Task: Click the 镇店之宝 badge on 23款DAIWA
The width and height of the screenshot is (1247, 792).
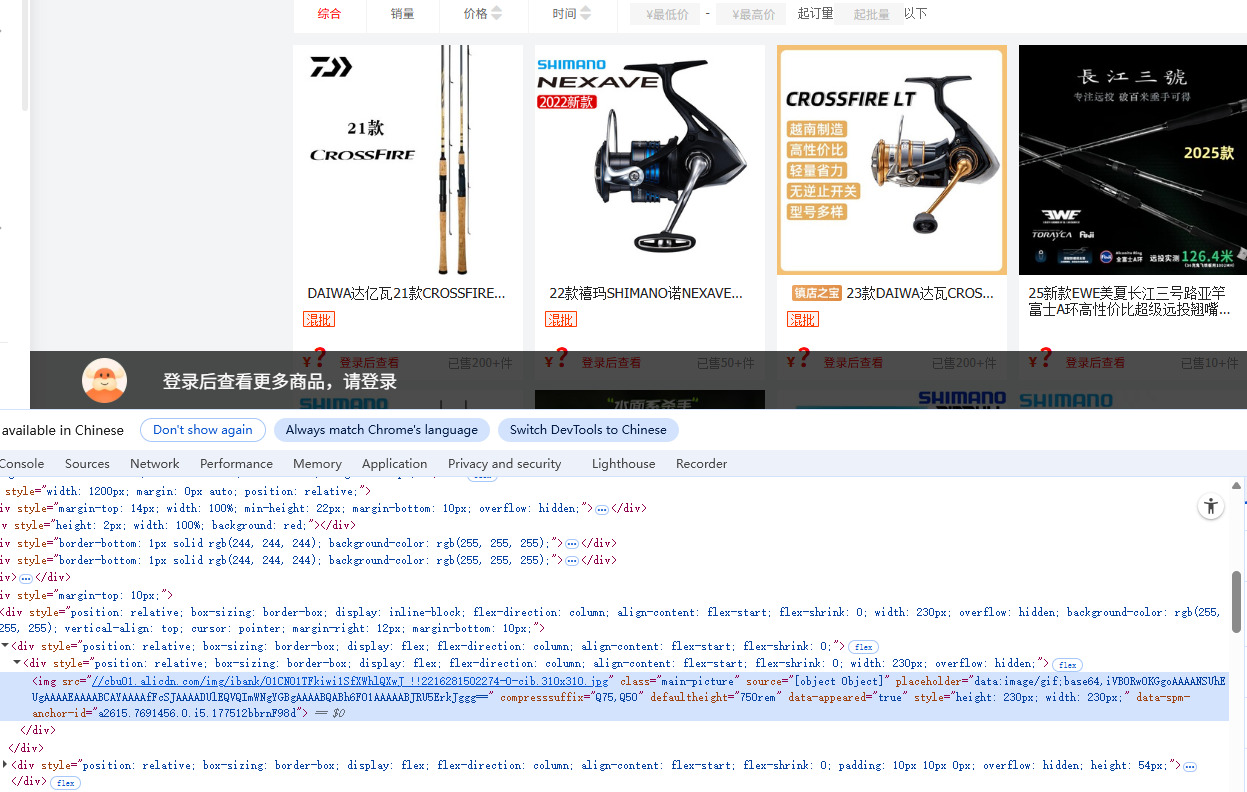Action: pos(817,293)
